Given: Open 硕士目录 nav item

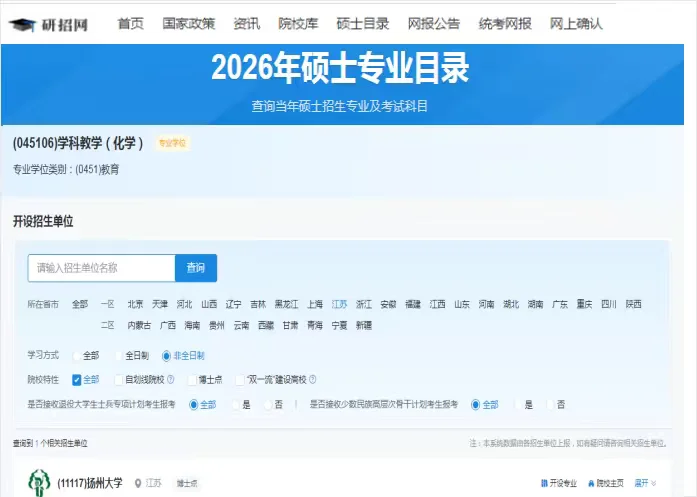Looking at the screenshot, I should (363, 24).
